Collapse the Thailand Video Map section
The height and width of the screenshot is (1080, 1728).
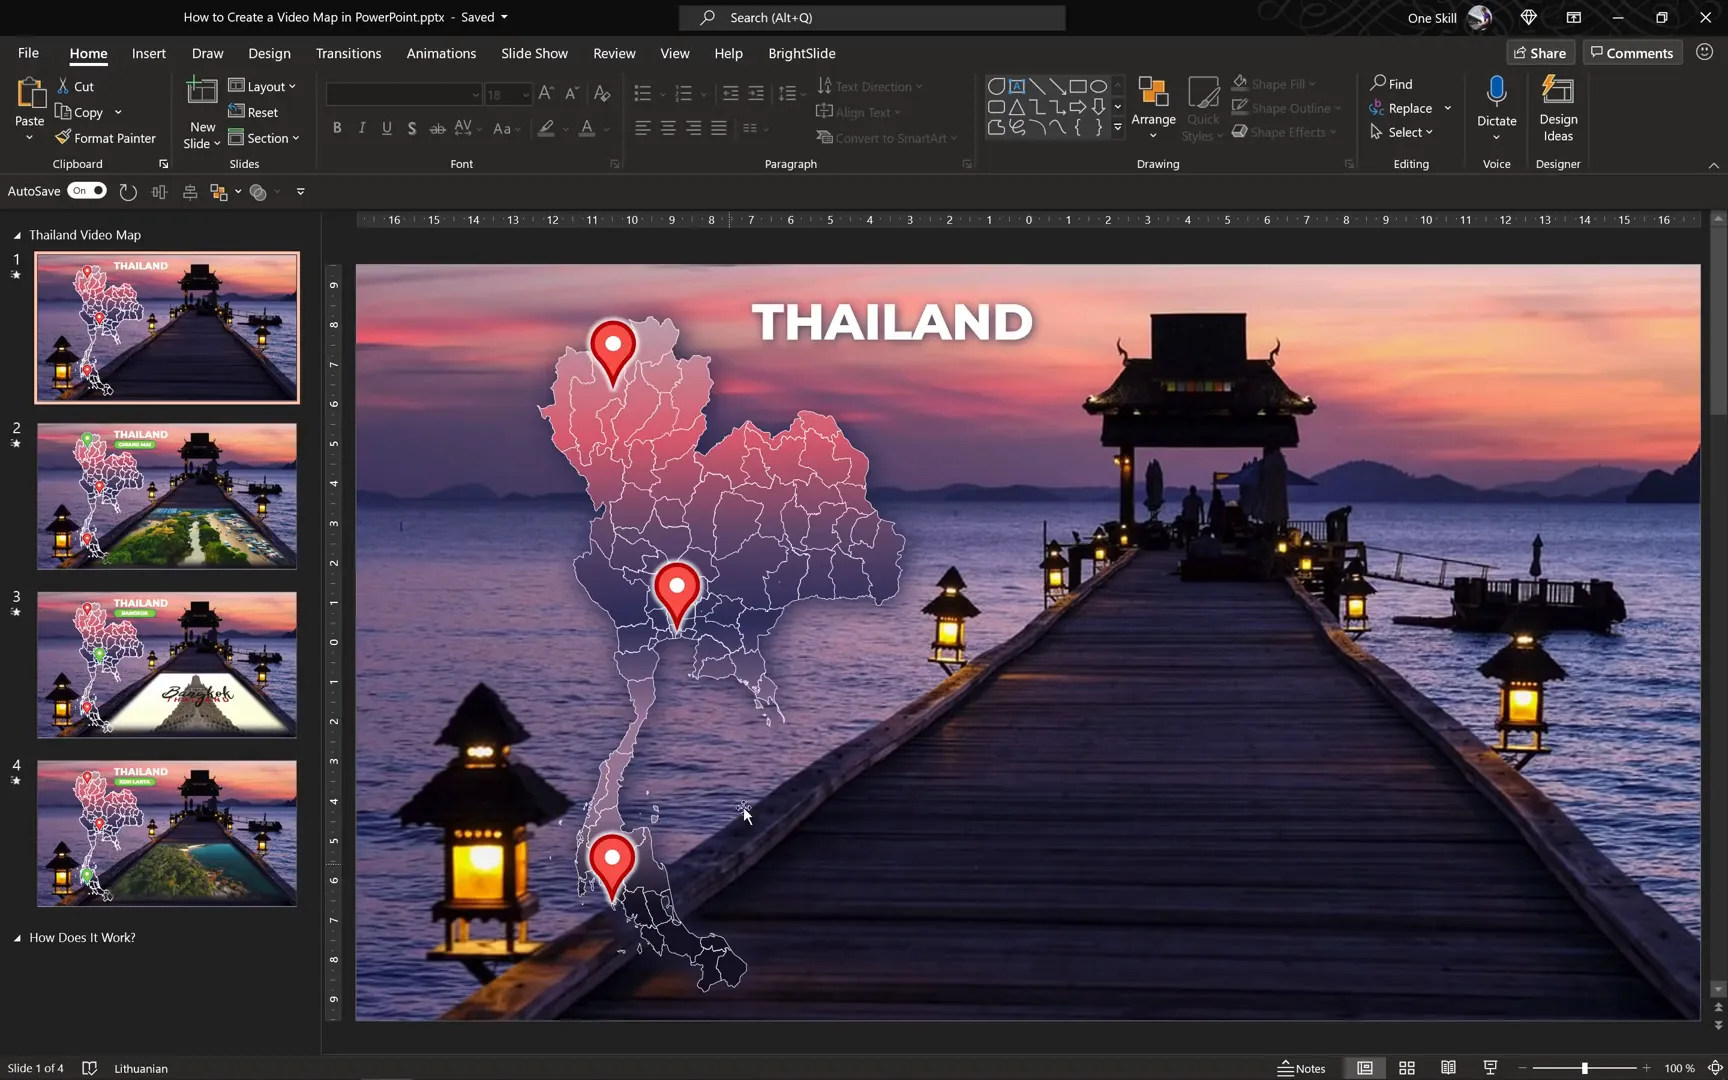tap(16, 234)
